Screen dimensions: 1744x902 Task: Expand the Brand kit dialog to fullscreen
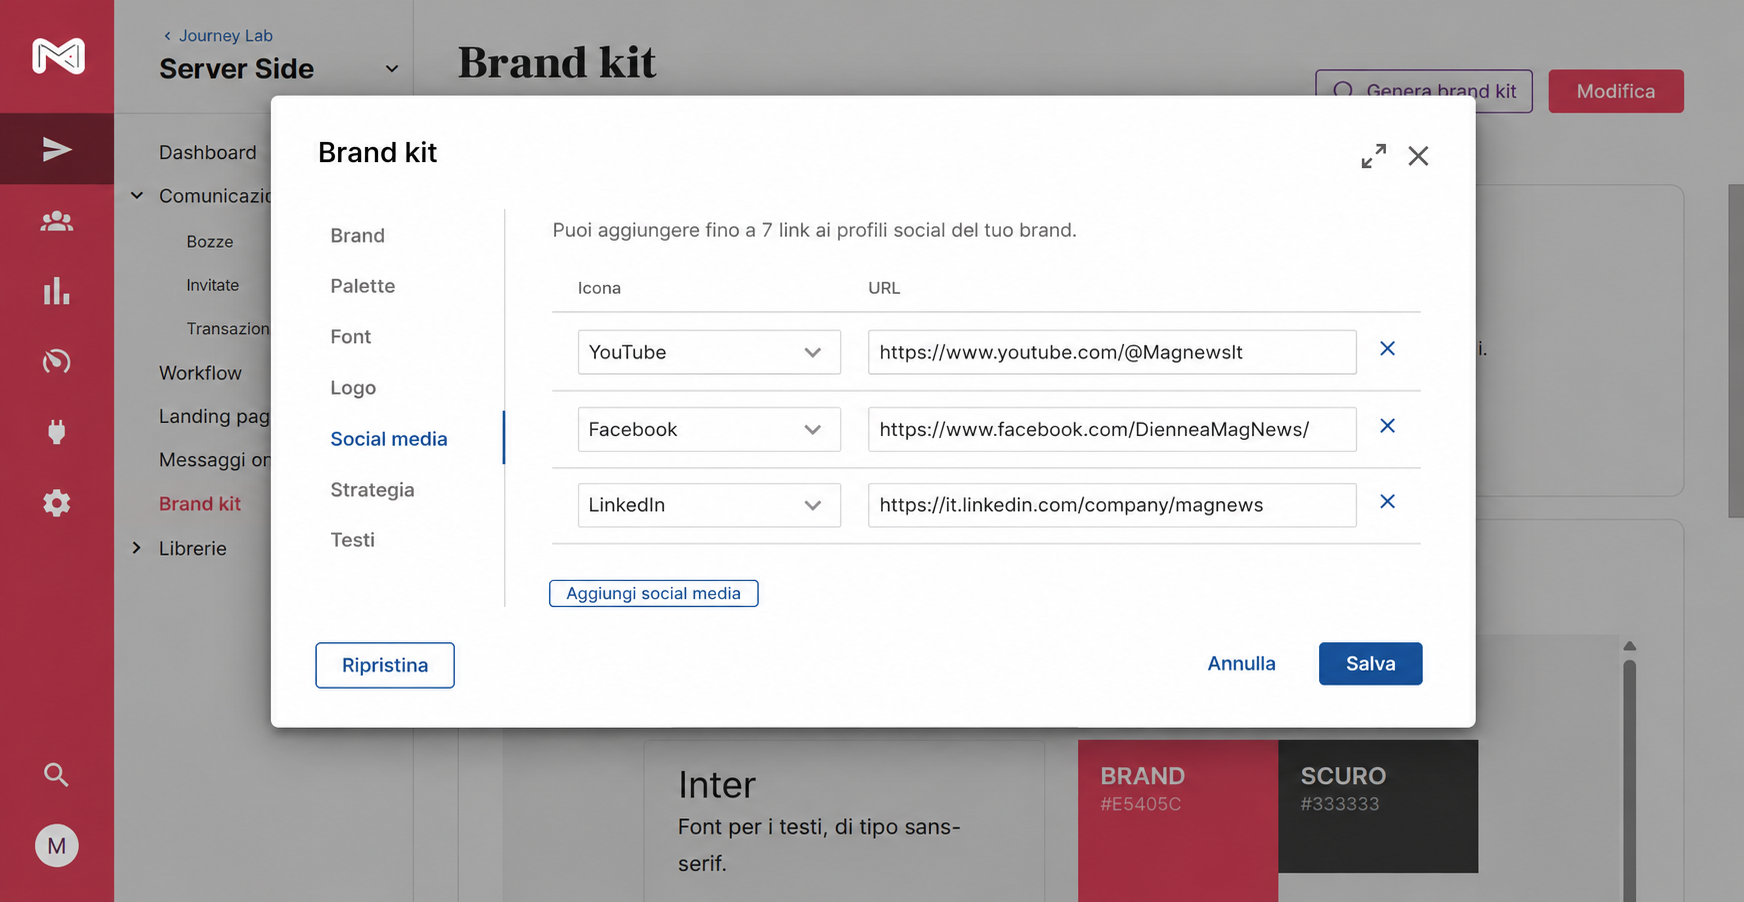tap(1373, 156)
